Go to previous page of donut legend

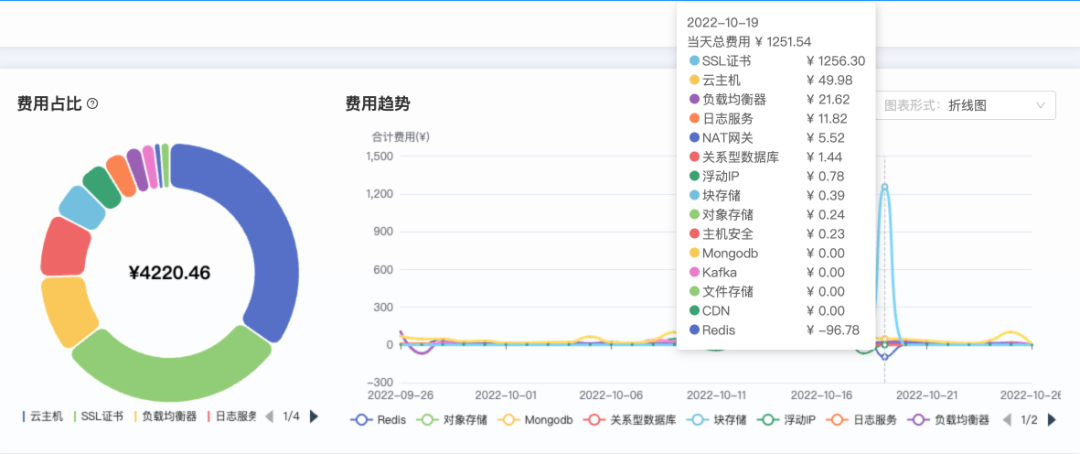pos(269,416)
